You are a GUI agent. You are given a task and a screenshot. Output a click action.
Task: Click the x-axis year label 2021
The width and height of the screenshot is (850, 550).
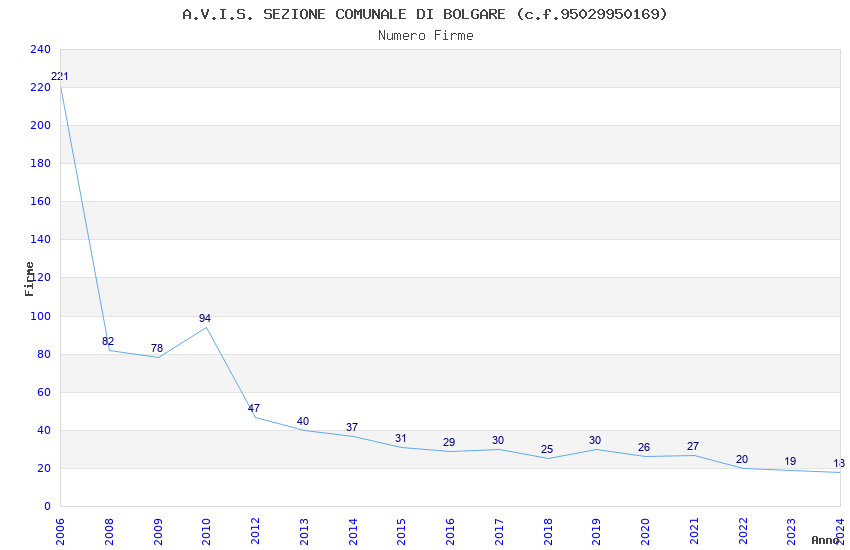[694, 532]
